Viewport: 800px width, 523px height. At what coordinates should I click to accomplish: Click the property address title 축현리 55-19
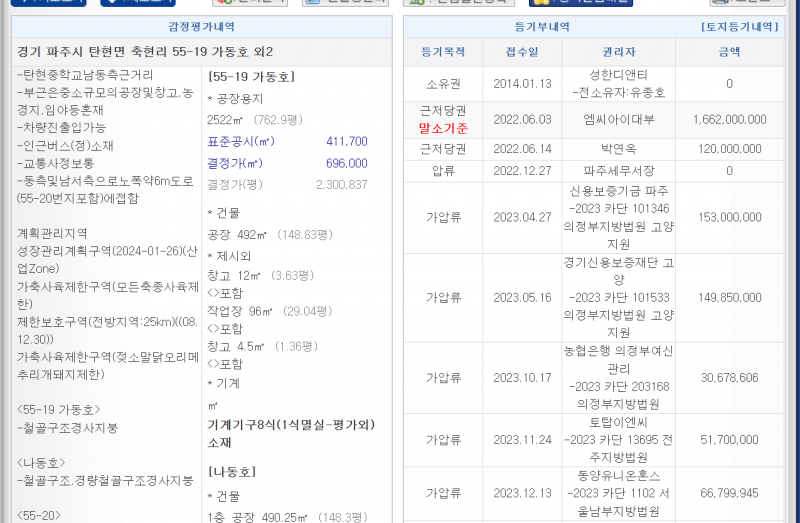[x=145, y=51]
